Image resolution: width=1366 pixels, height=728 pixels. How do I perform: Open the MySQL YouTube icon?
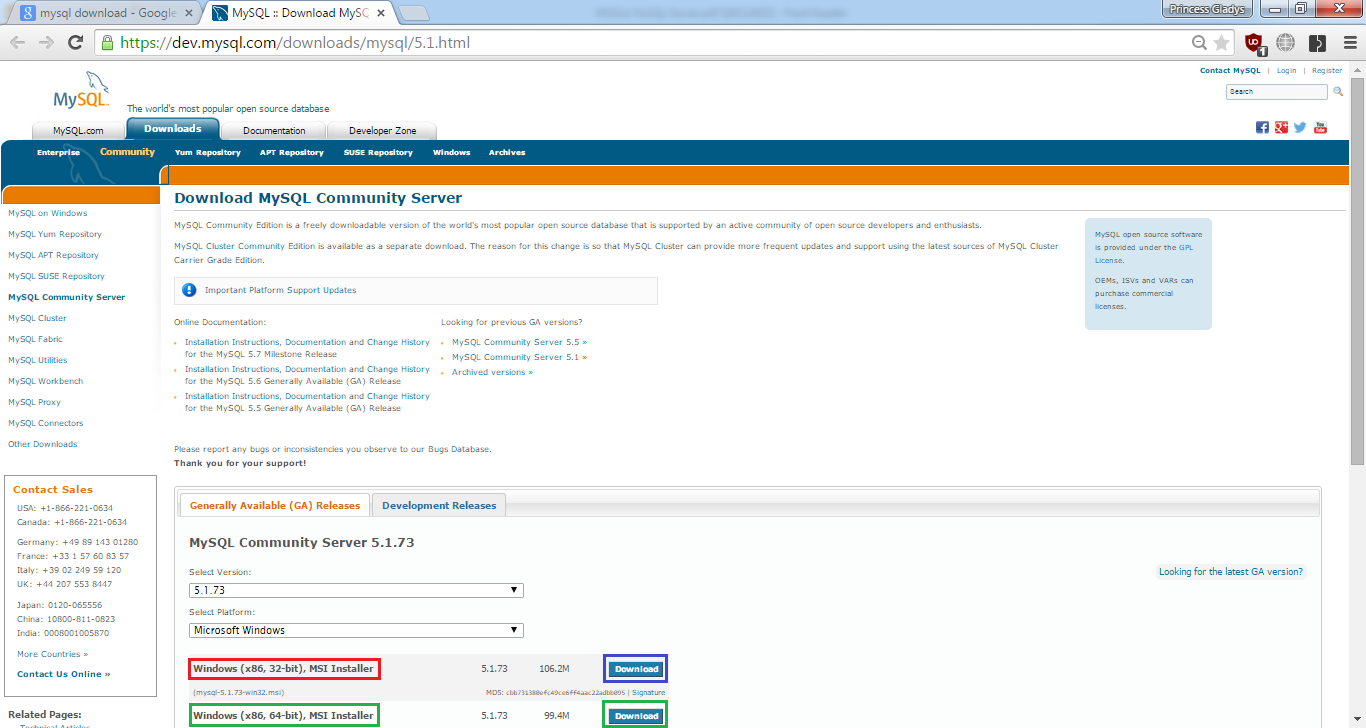tap(1320, 127)
